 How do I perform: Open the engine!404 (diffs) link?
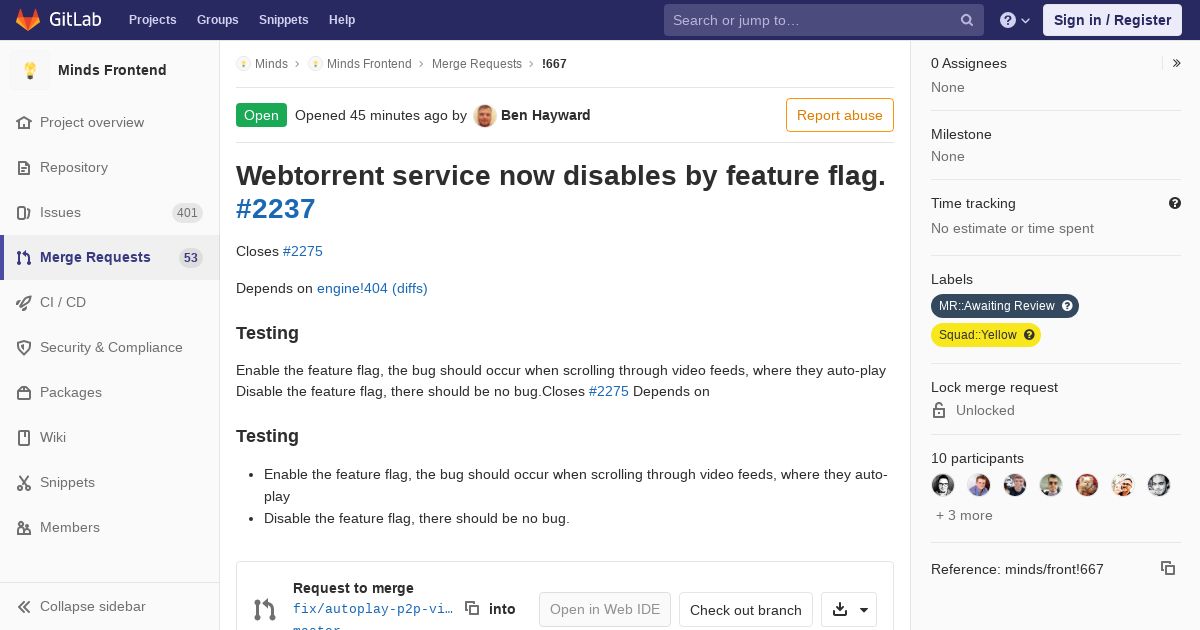(x=372, y=288)
